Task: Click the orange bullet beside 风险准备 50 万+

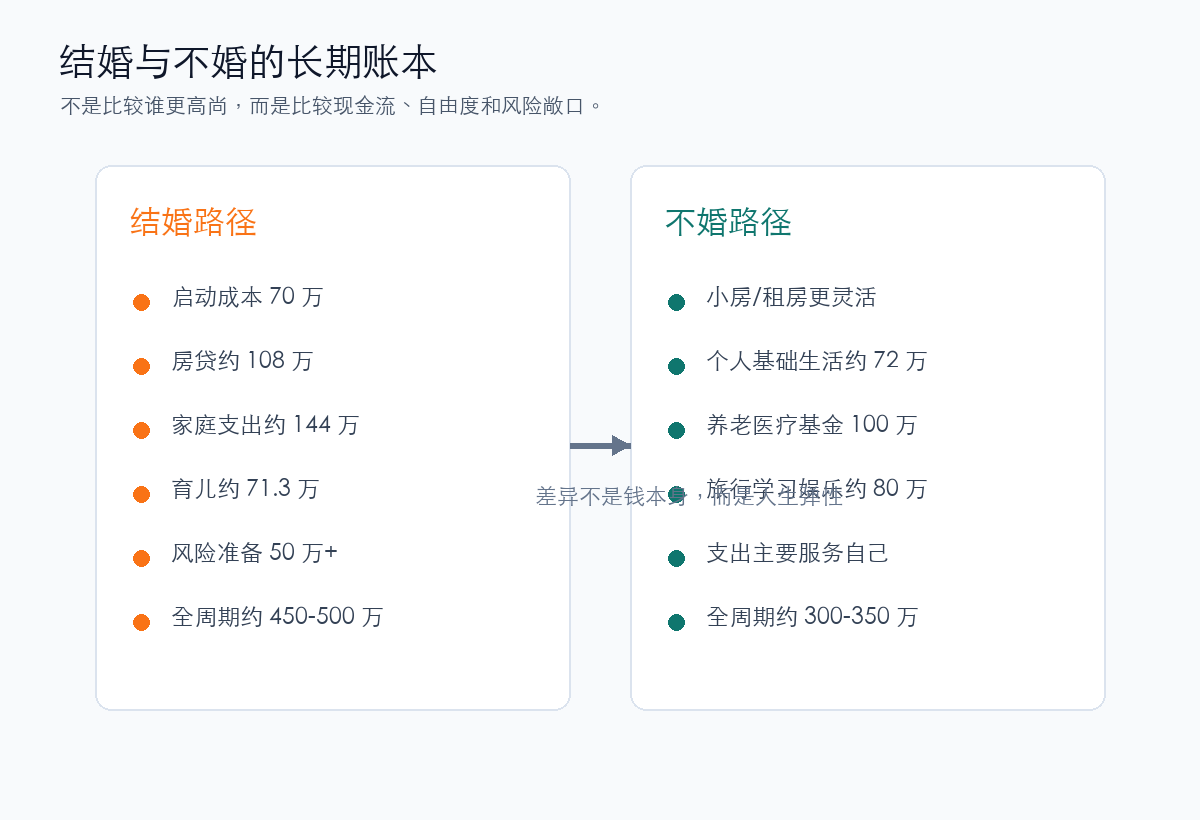Action: [141, 558]
